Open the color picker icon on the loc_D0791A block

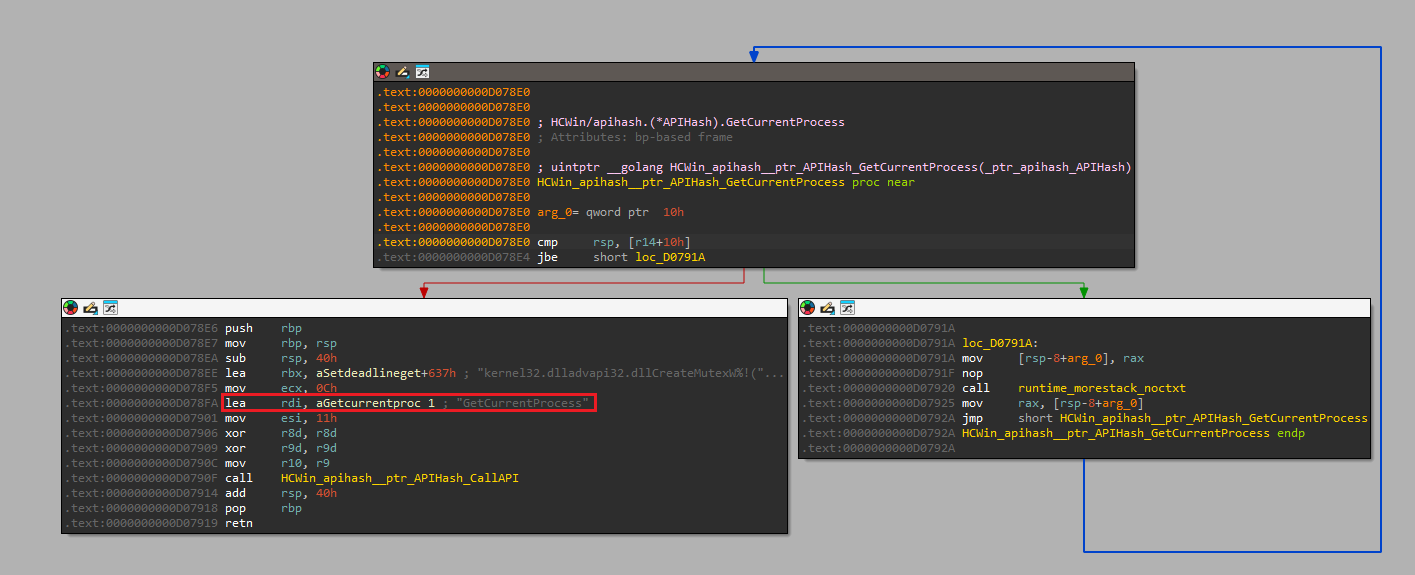(808, 307)
